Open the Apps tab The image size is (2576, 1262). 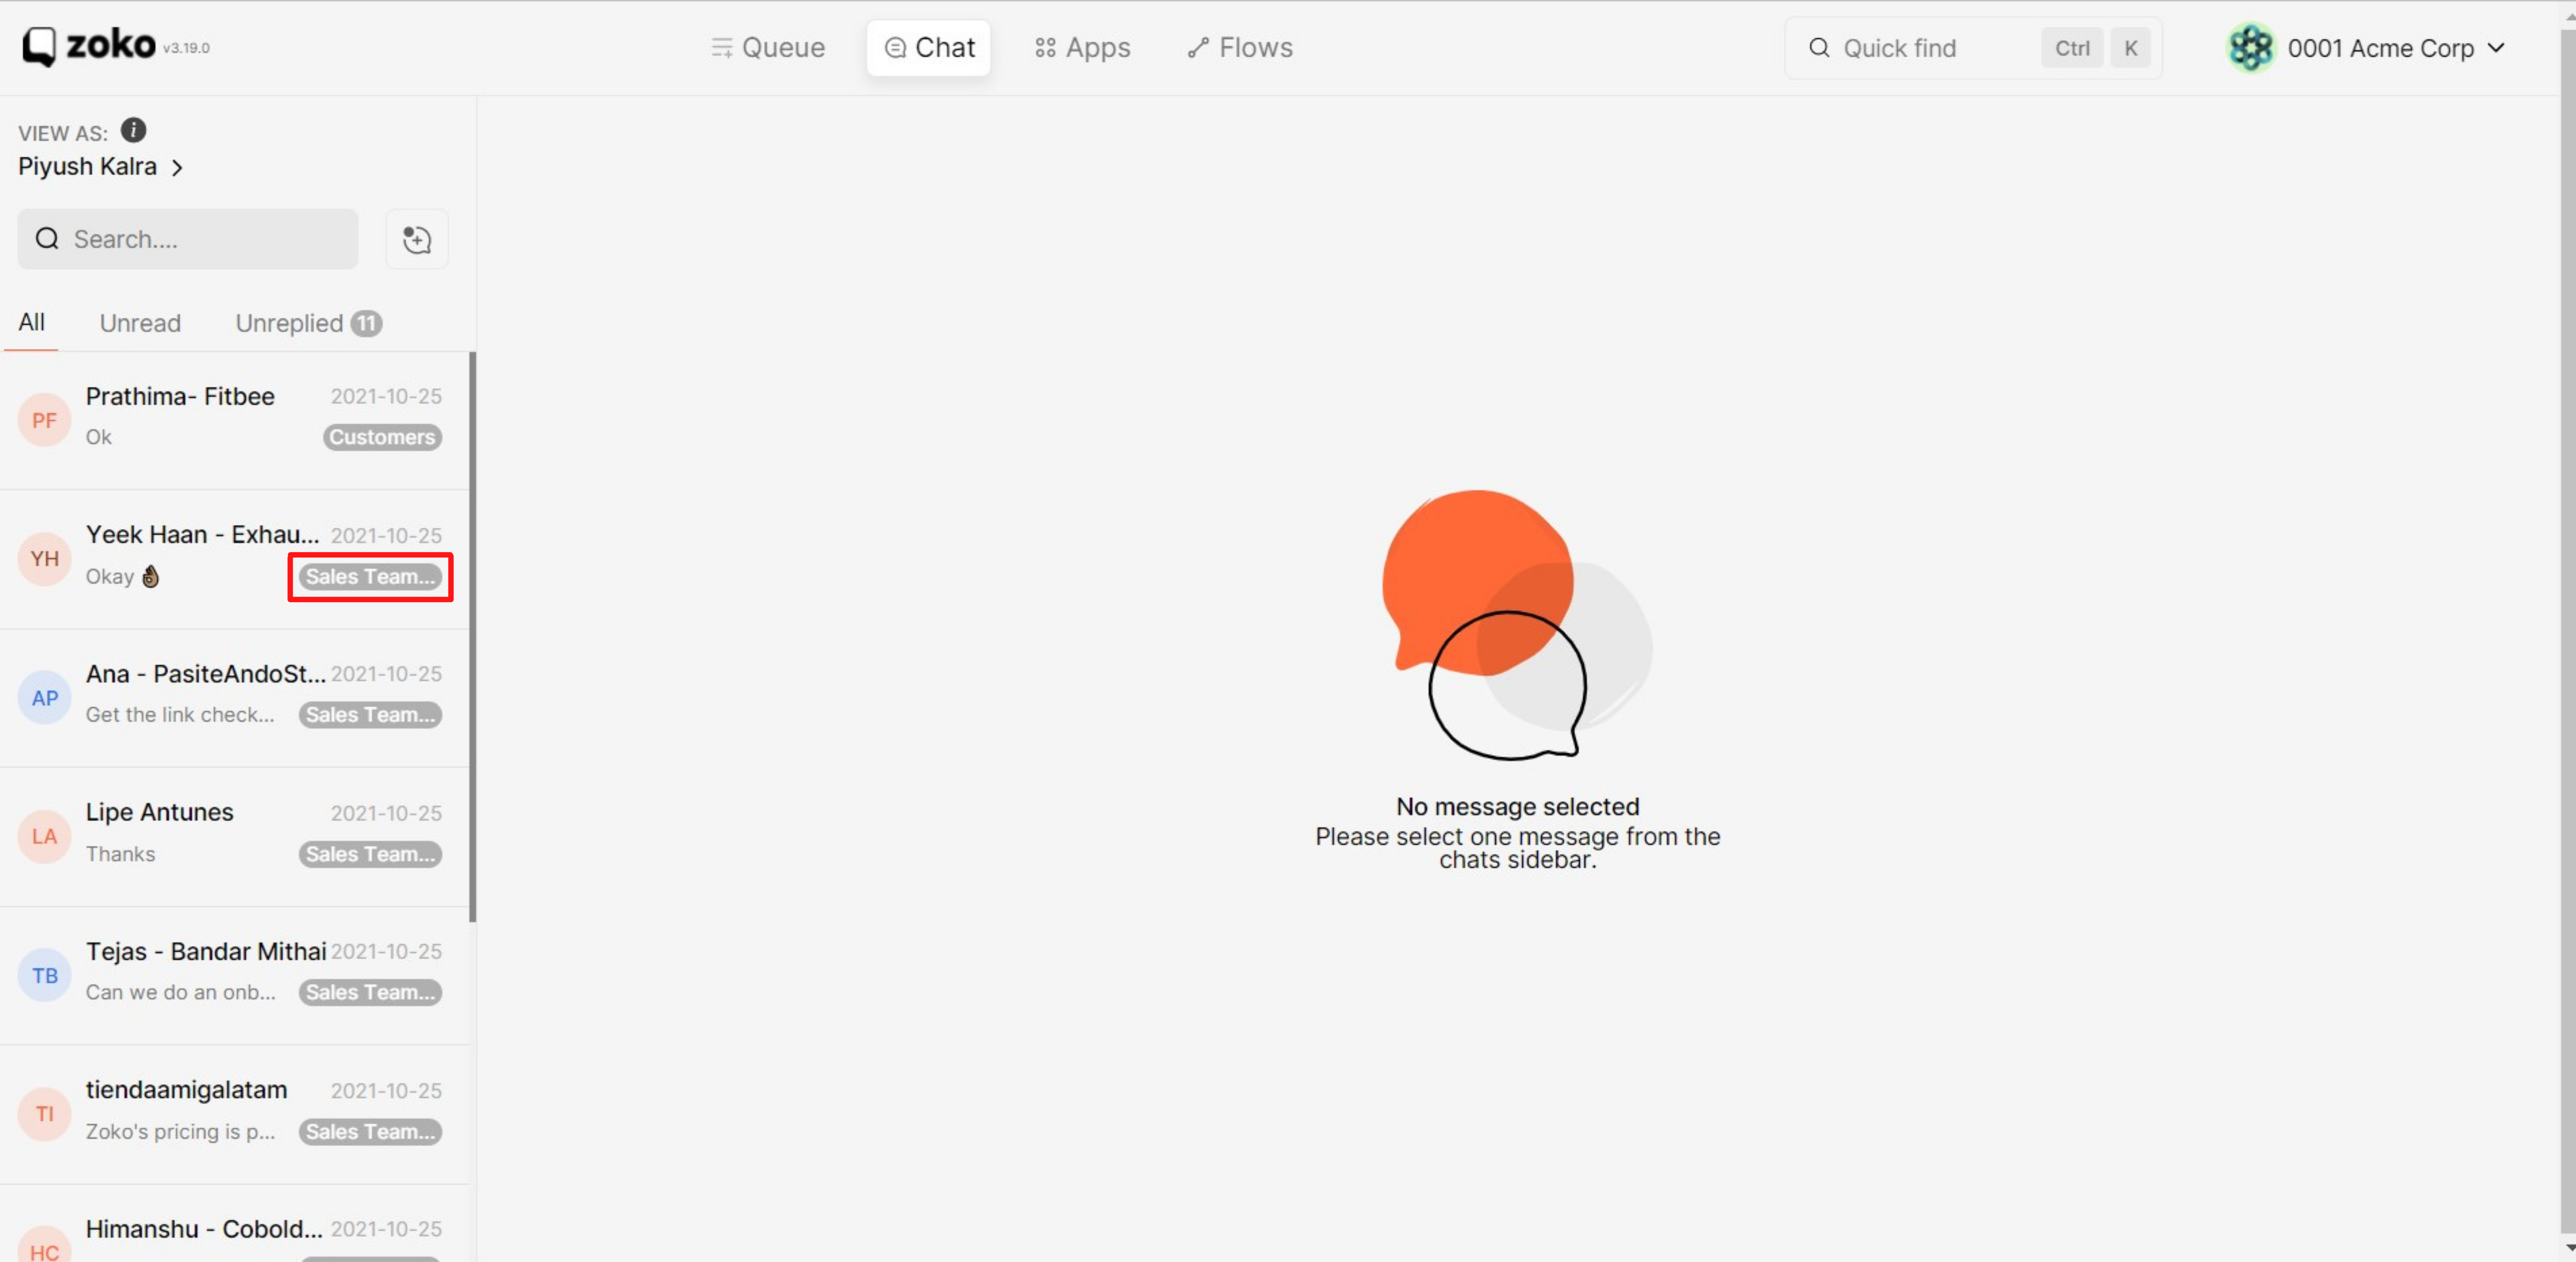pos(1083,48)
